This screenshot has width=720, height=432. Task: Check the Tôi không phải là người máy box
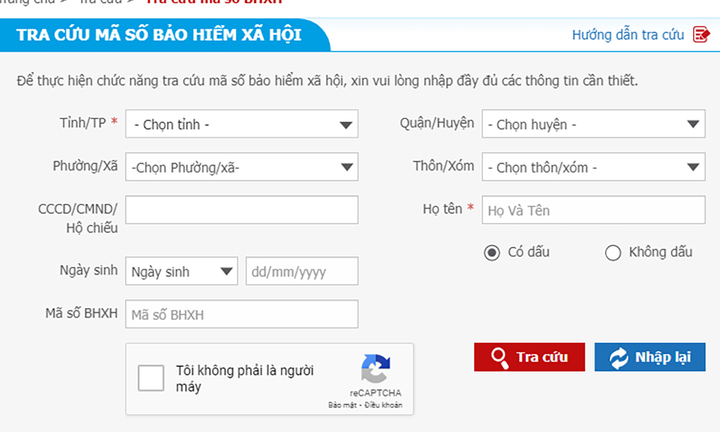[x=151, y=378]
